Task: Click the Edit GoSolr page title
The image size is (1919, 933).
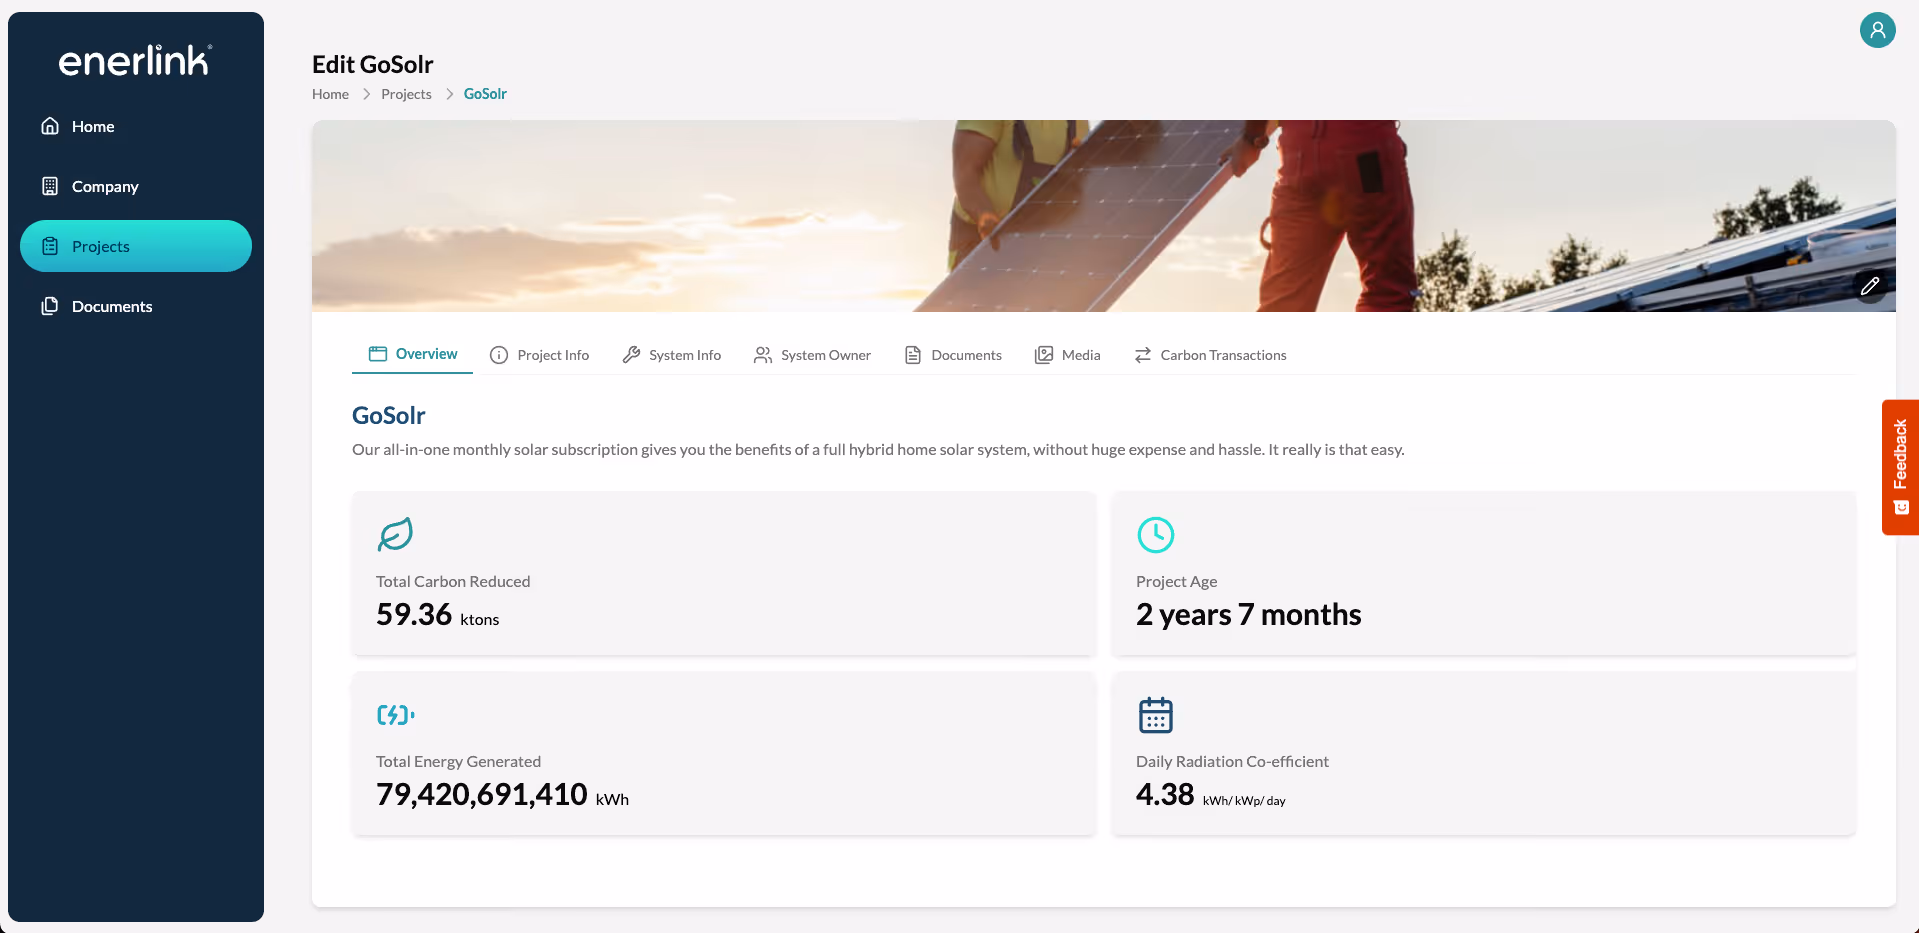Action: (x=373, y=64)
